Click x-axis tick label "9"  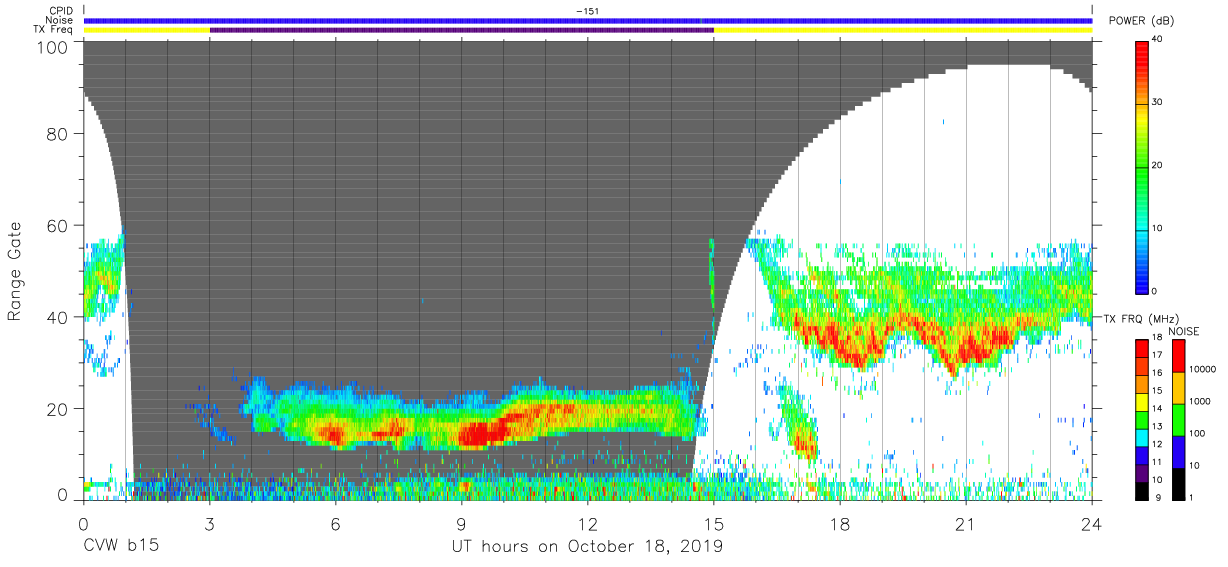[461, 524]
